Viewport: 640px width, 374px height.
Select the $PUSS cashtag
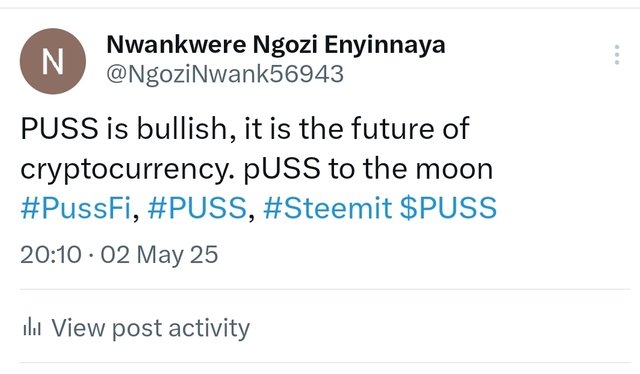click(448, 208)
